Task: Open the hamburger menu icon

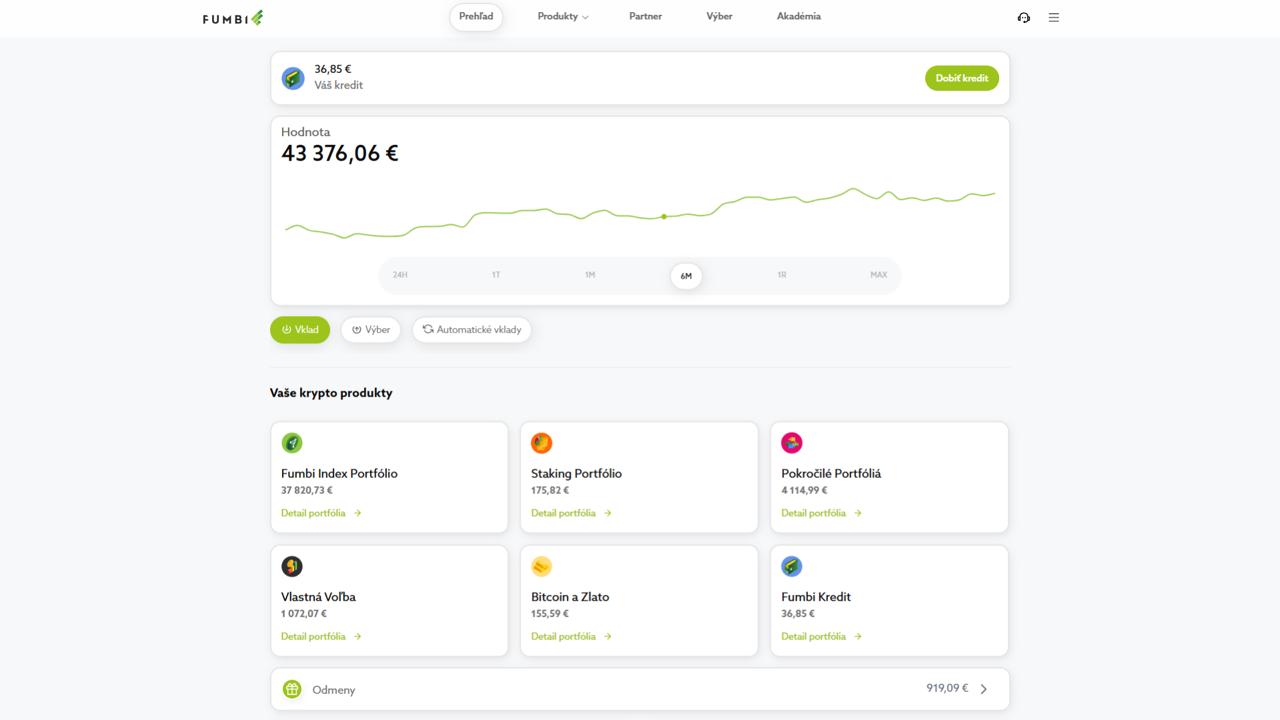Action: click(1053, 18)
